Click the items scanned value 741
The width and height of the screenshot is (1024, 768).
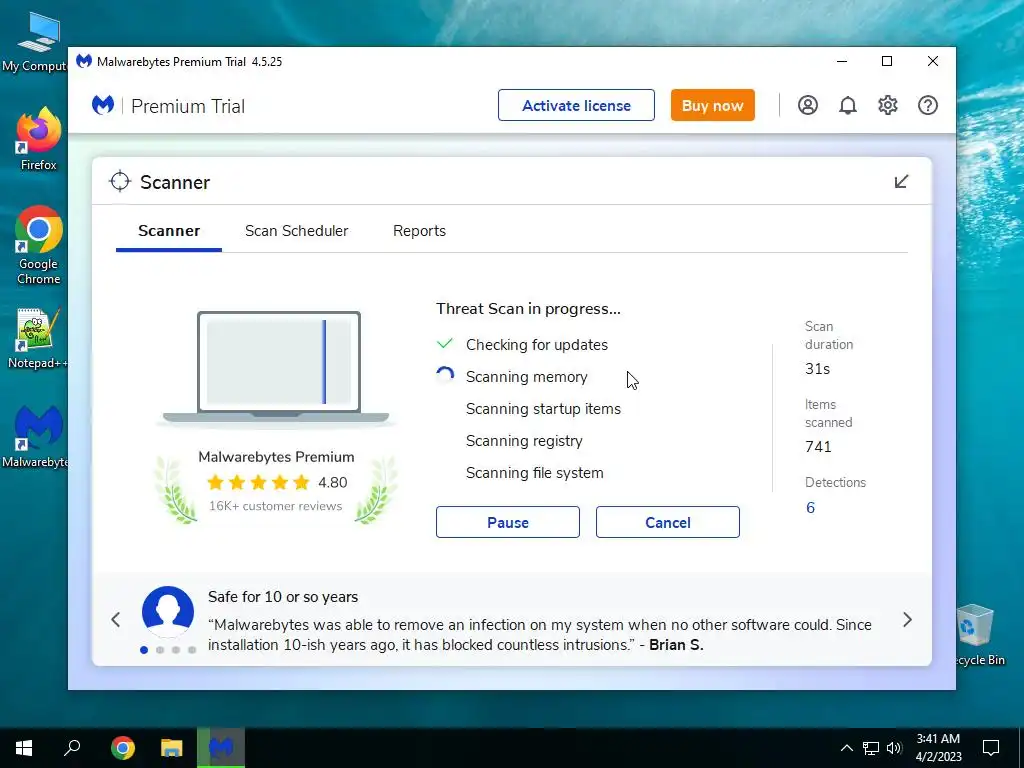tap(818, 447)
